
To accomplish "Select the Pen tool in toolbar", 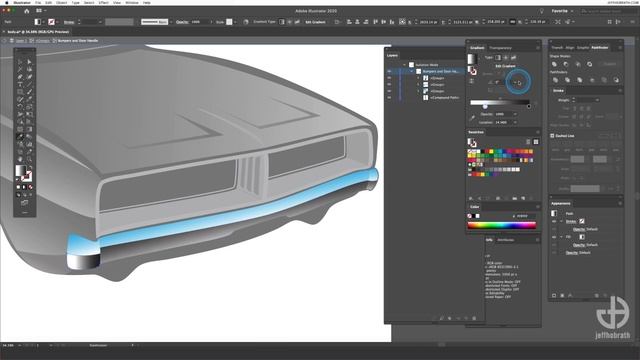I will click(20, 77).
